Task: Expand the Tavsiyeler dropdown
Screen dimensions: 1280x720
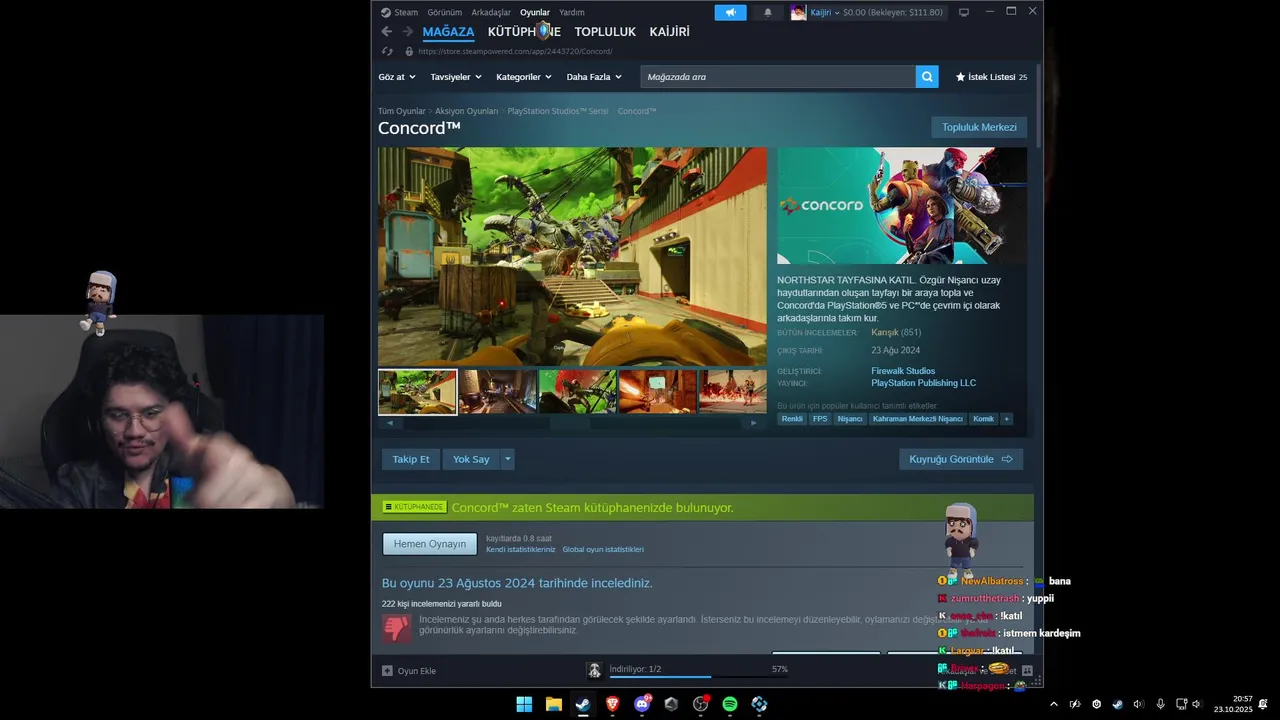Action: (456, 77)
